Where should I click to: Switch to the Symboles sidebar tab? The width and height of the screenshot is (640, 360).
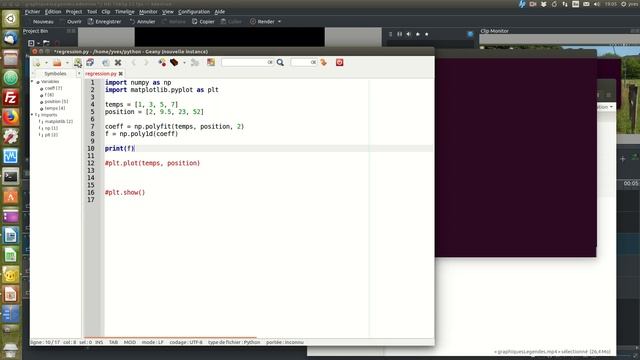click(x=55, y=73)
